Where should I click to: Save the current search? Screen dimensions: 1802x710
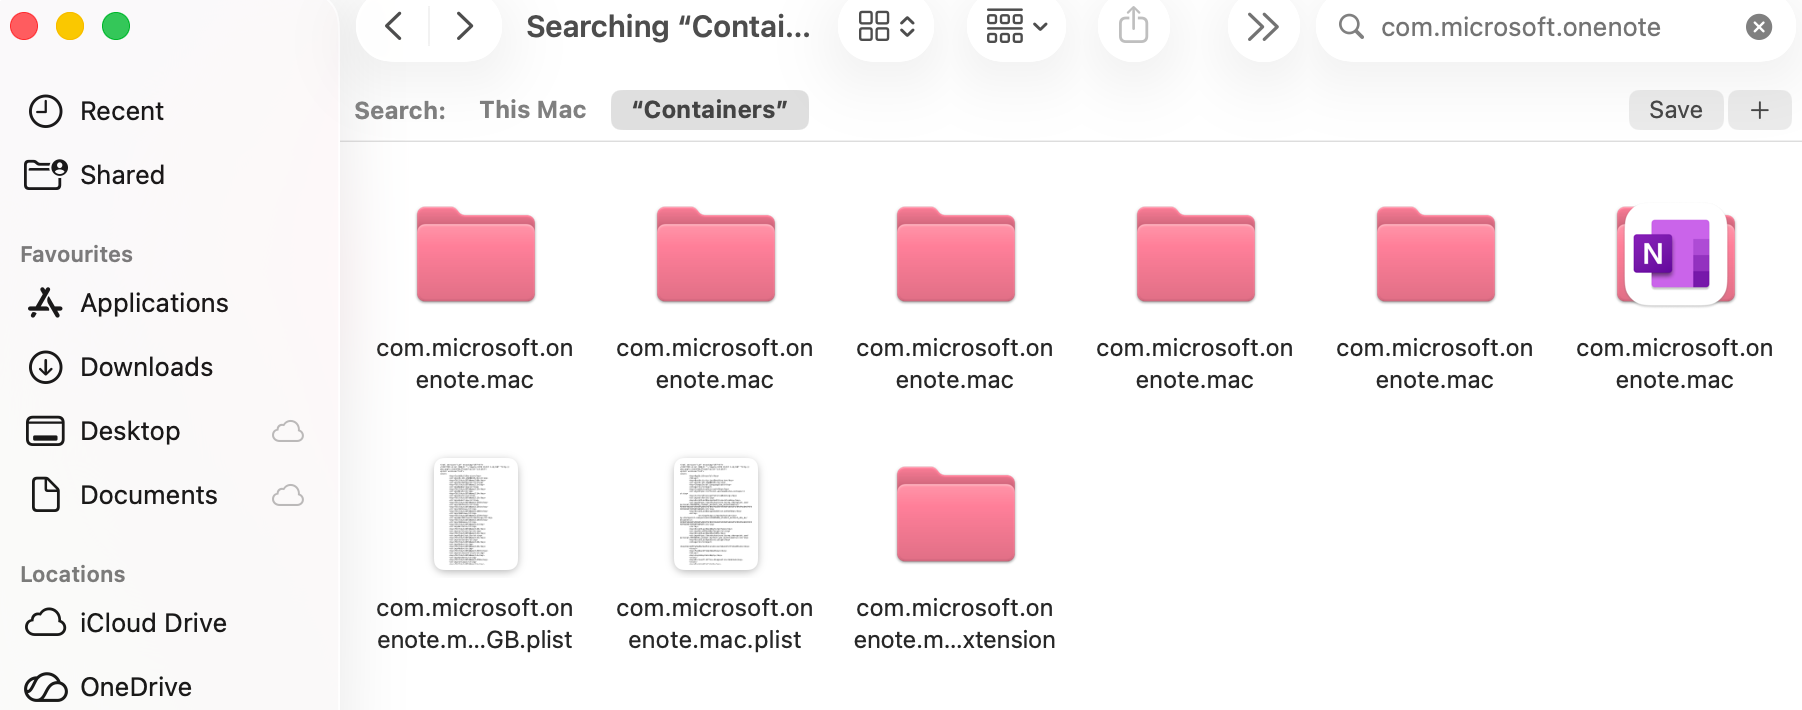(1676, 110)
